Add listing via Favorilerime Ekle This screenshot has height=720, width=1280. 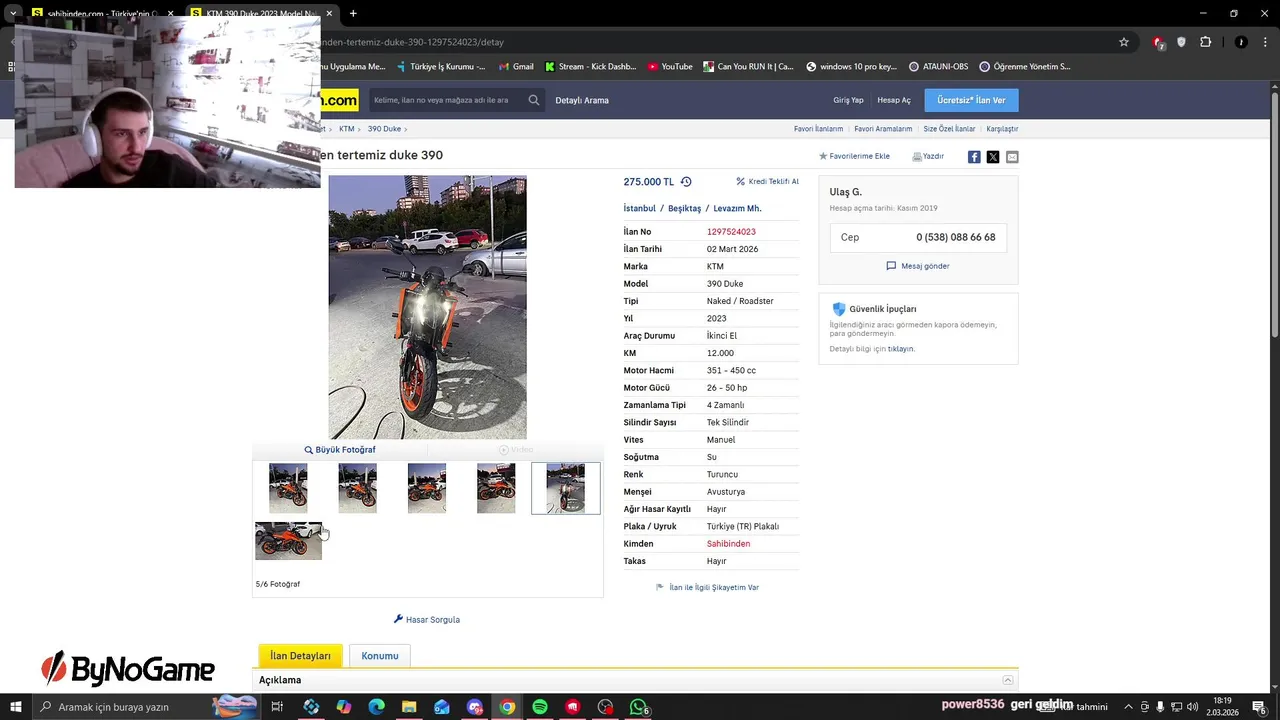[x=854, y=157]
